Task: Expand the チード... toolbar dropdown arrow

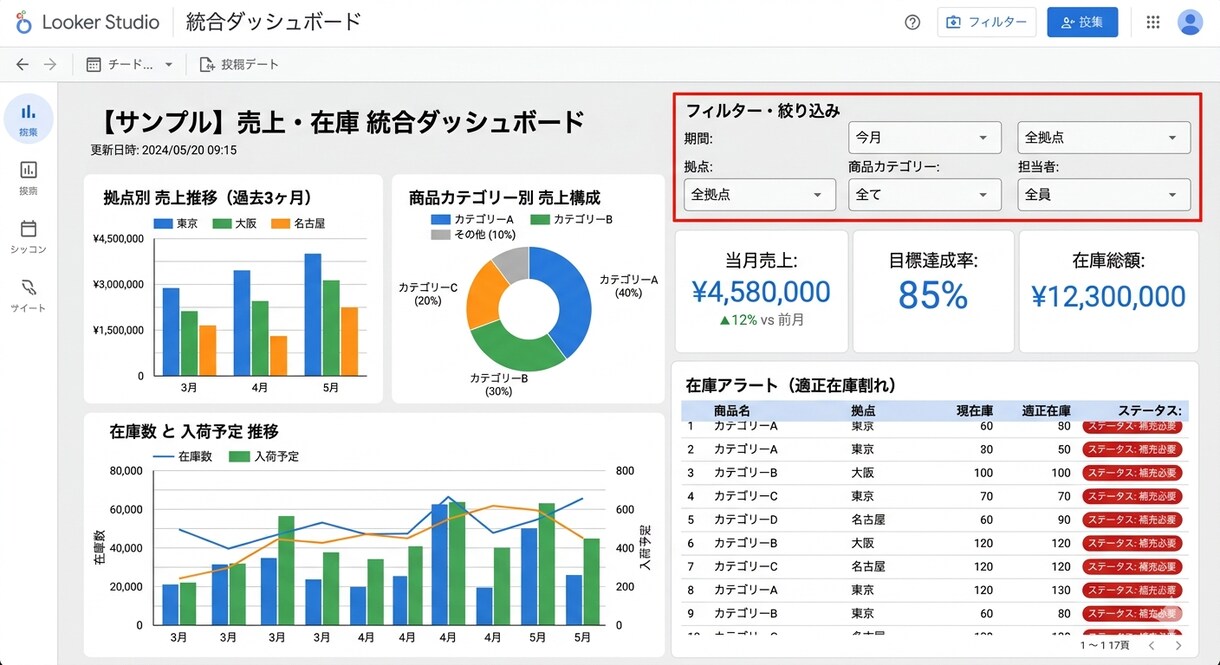Action: 168,65
